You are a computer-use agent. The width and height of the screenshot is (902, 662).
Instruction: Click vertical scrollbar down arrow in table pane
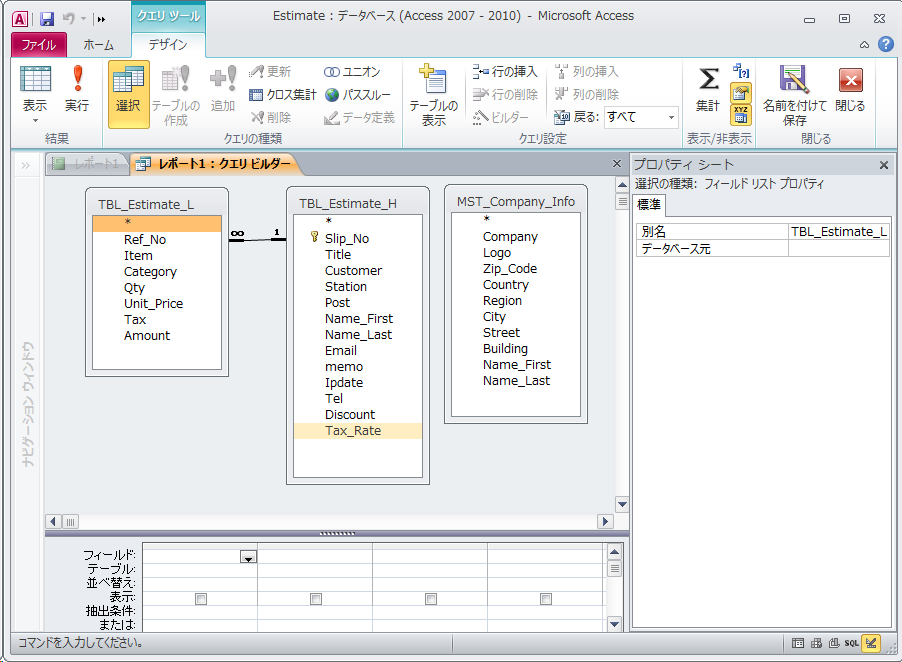tap(622, 504)
